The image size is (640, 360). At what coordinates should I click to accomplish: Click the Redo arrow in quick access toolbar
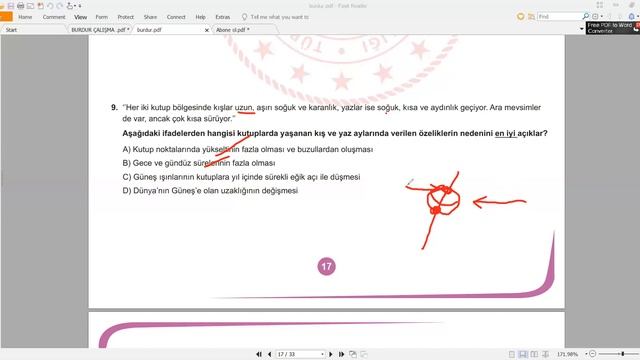pos(60,6)
